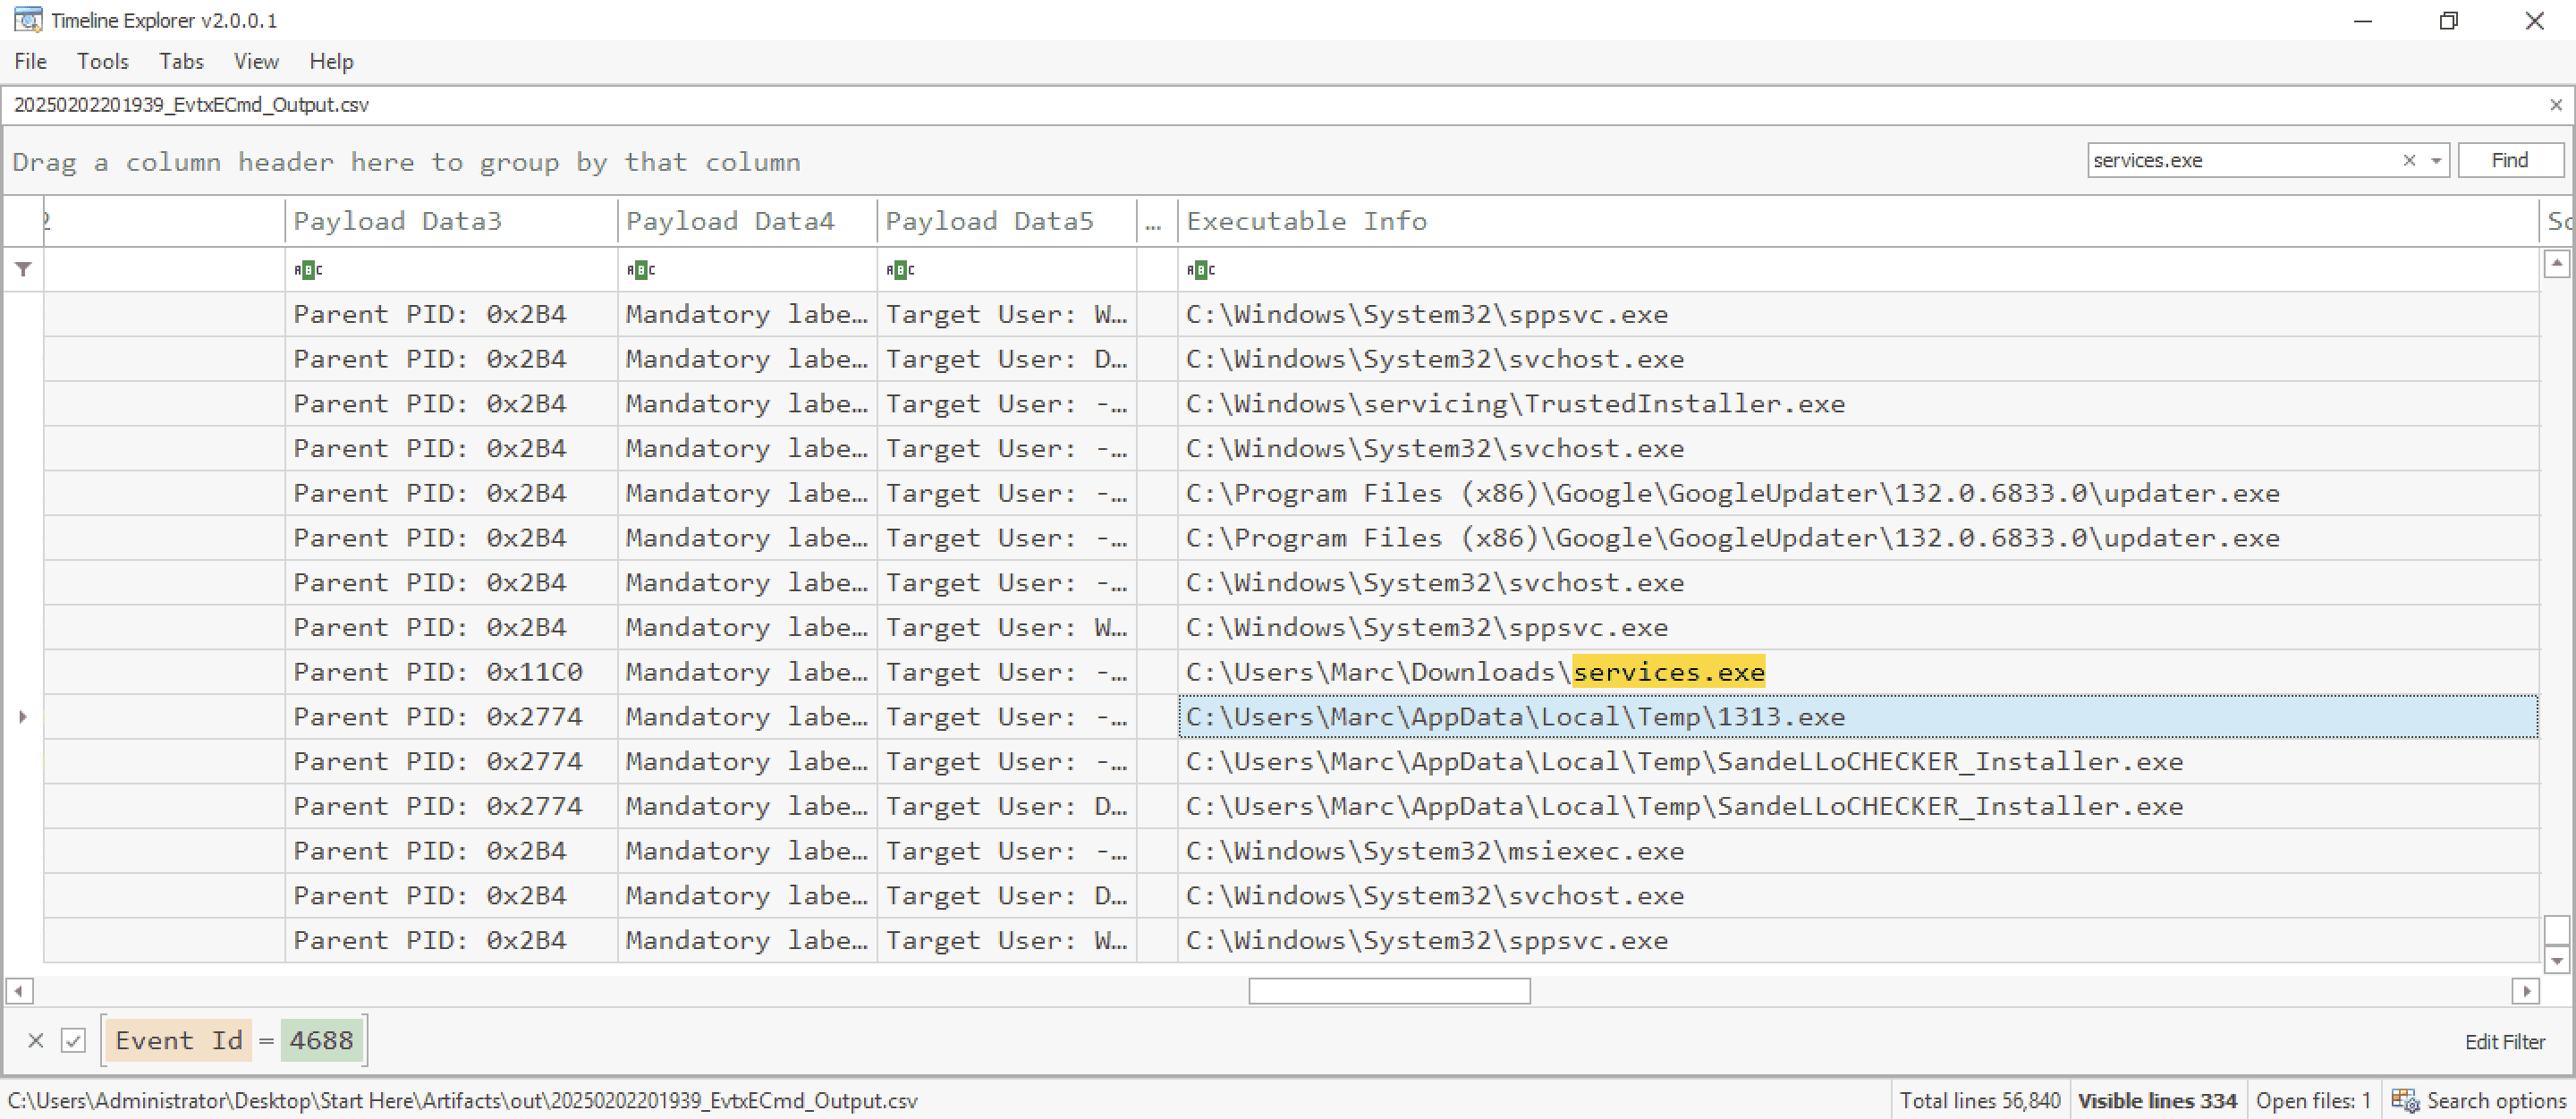2576x1119 pixels.
Task: Open the File menu
Action: [30, 61]
